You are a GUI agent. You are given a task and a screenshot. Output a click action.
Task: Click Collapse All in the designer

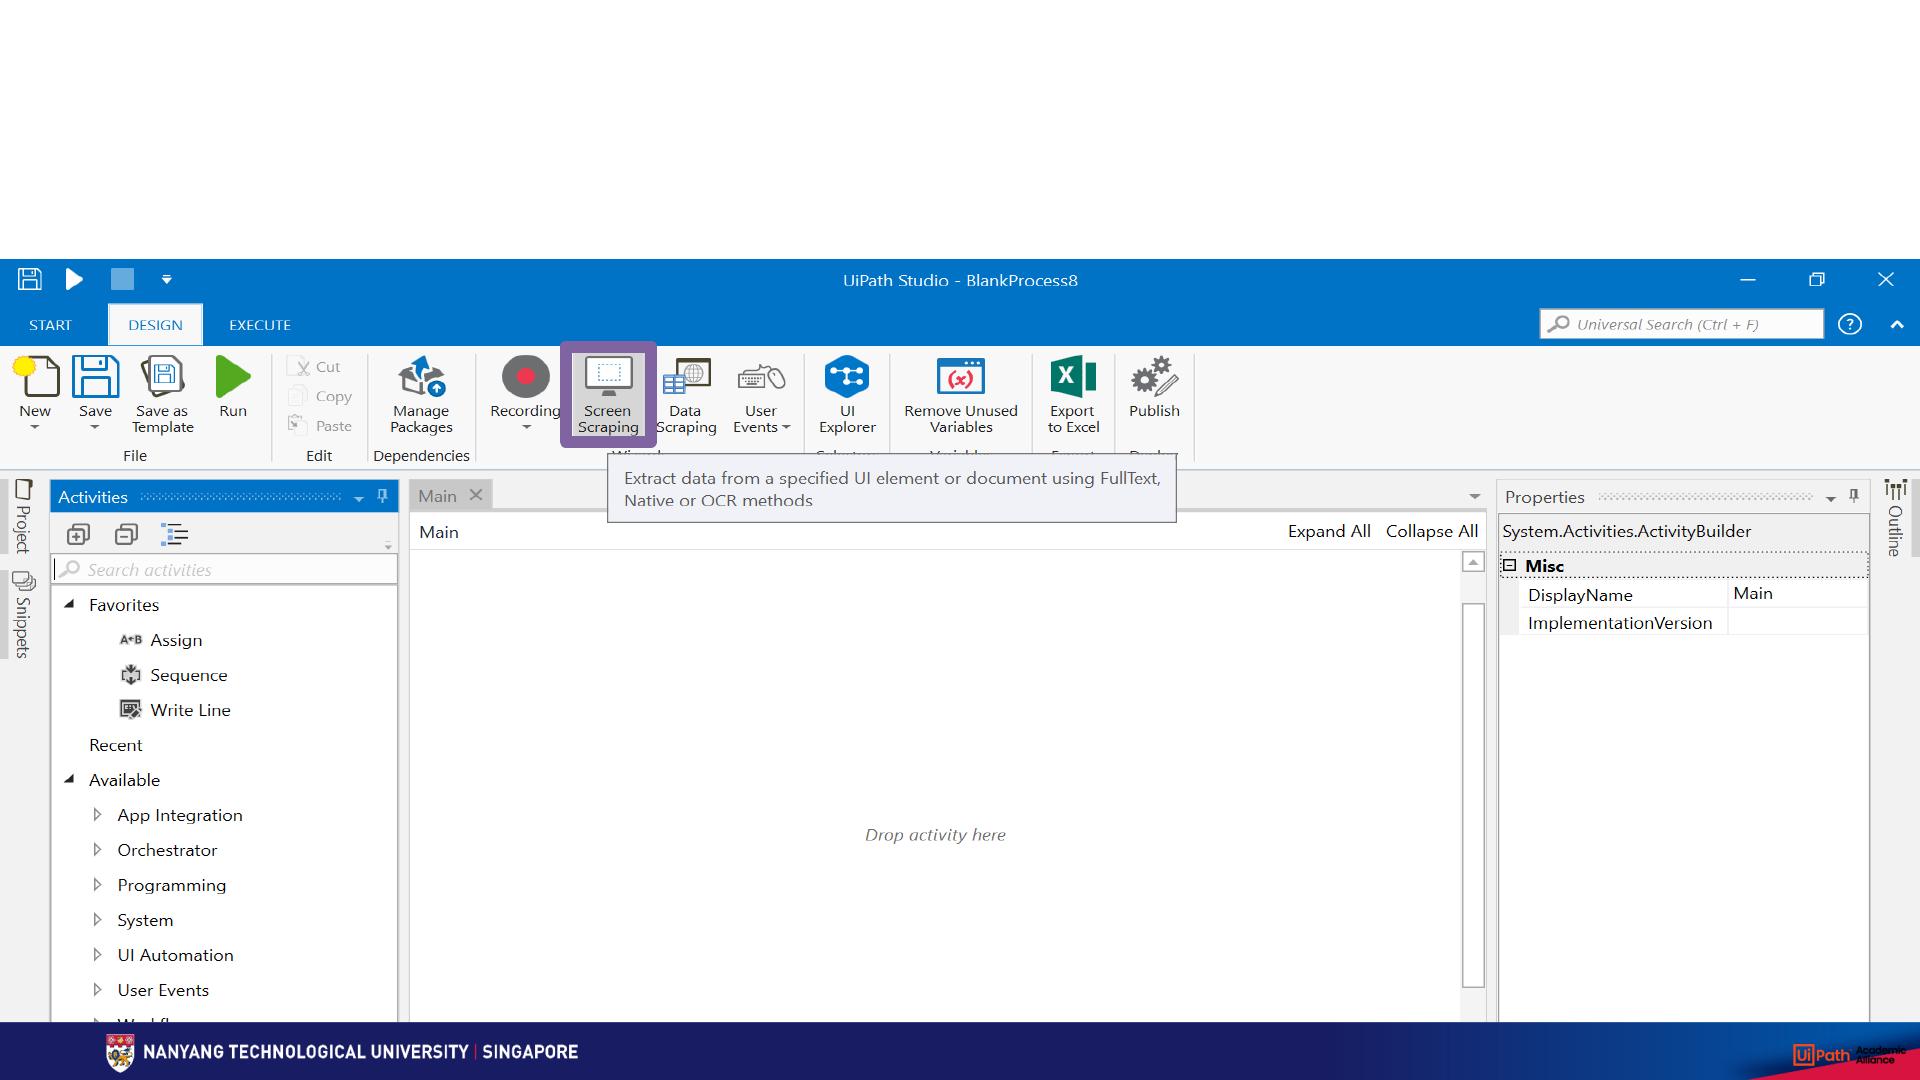(1432, 531)
